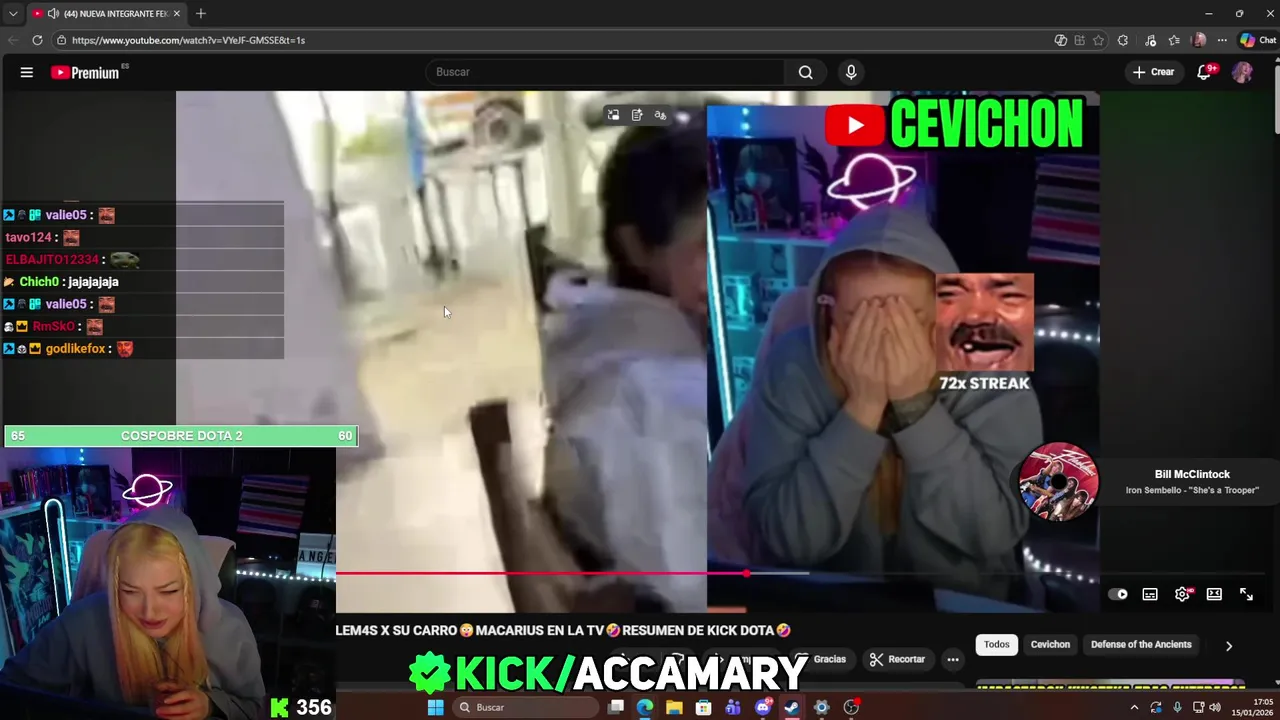Image resolution: width=1280 pixels, height=720 pixels.
Task: Click the YouTube search magnifier button
Action: pyautogui.click(x=805, y=72)
